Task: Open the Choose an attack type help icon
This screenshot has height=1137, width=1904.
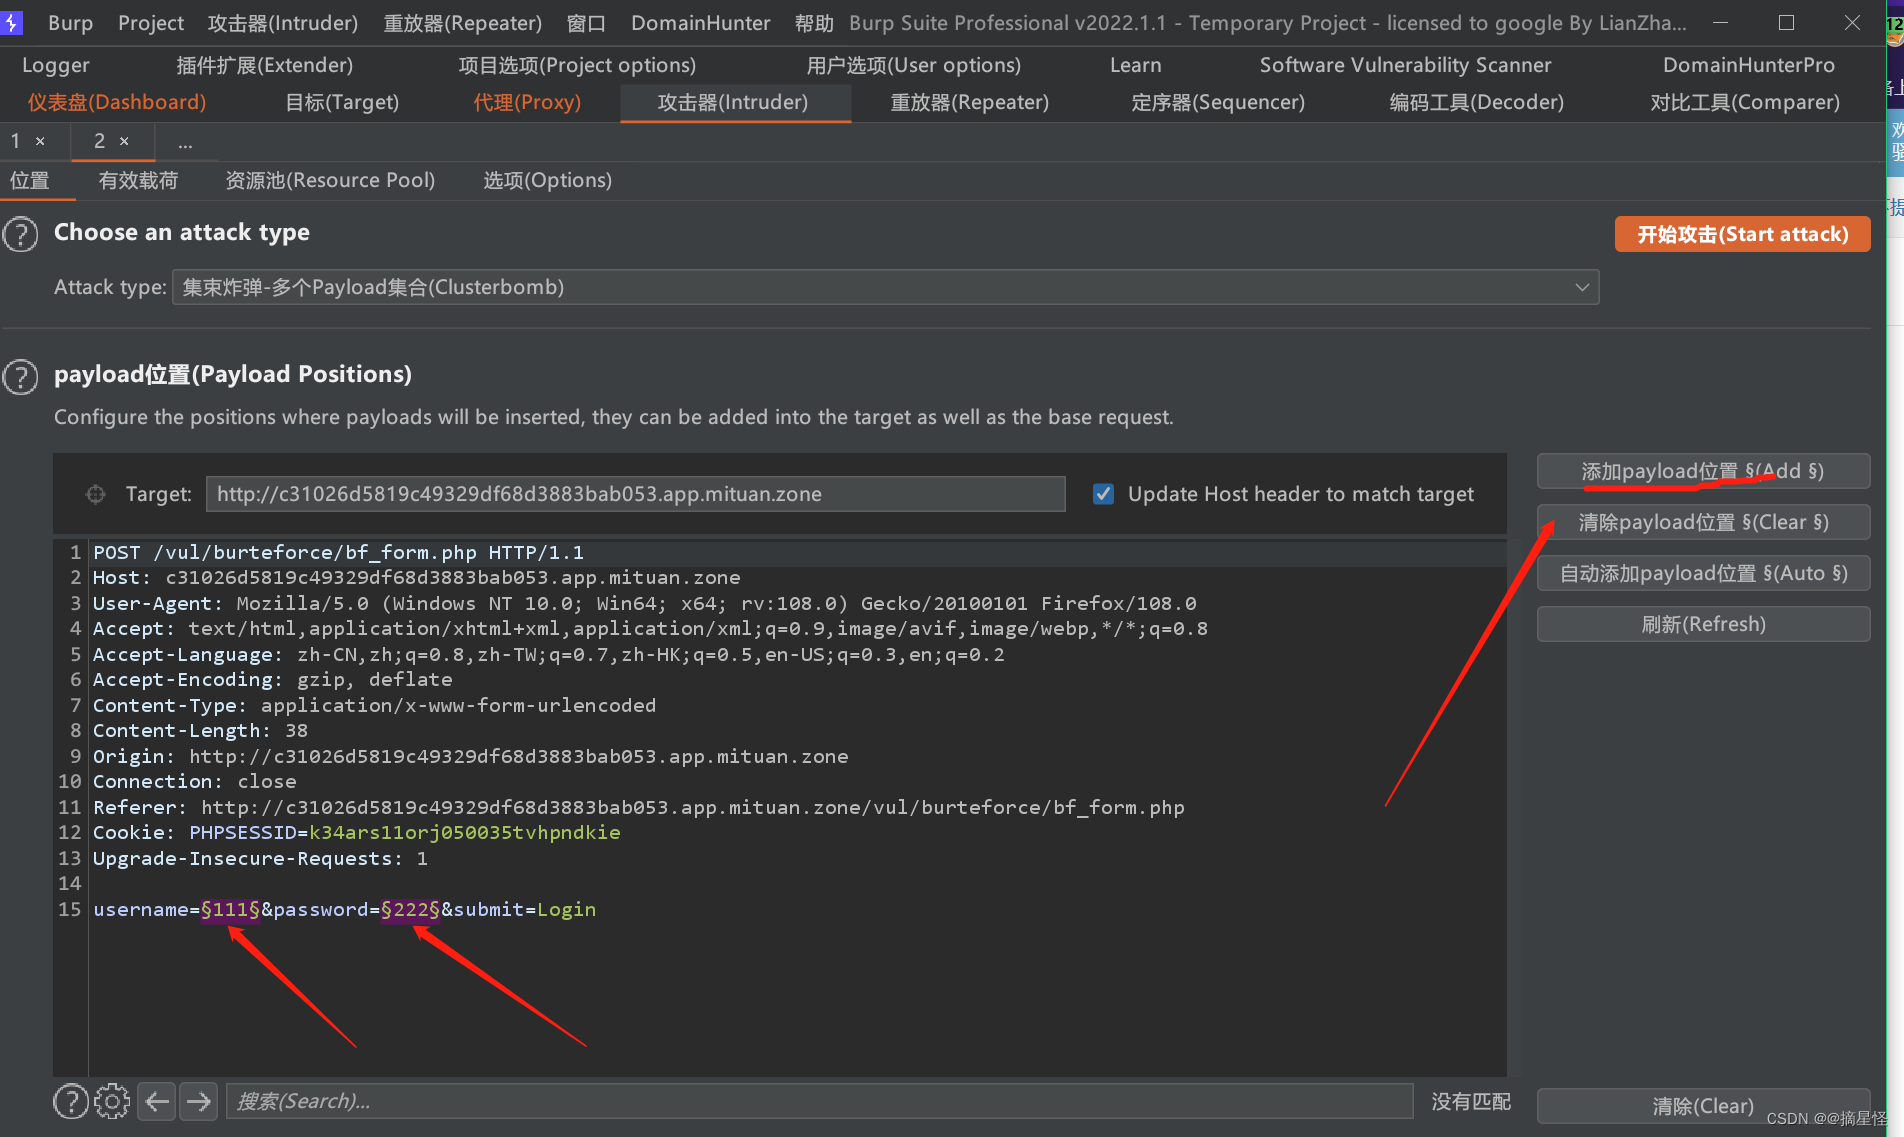Action: [20, 235]
